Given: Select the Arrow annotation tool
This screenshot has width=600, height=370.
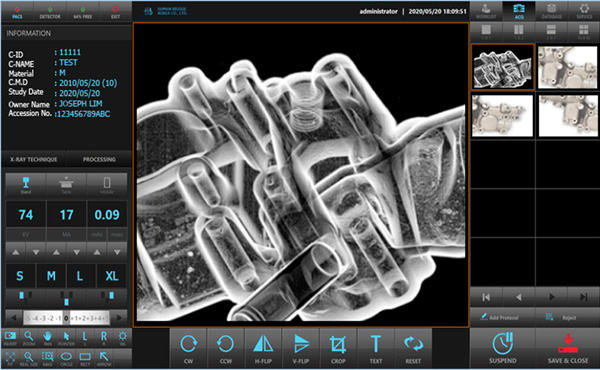Looking at the screenshot, I should click(x=104, y=359).
